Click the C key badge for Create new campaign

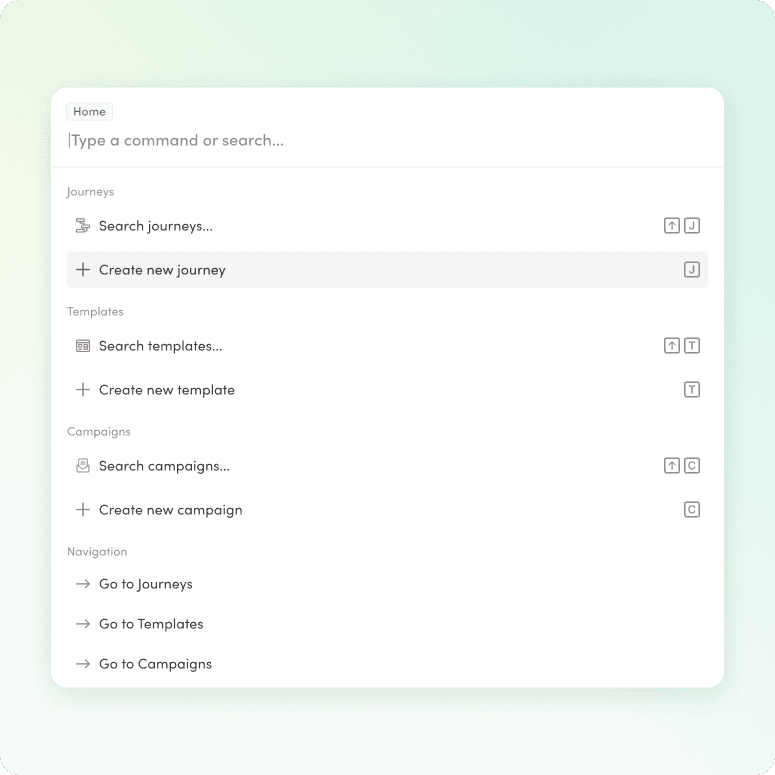(x=691, y=510)
